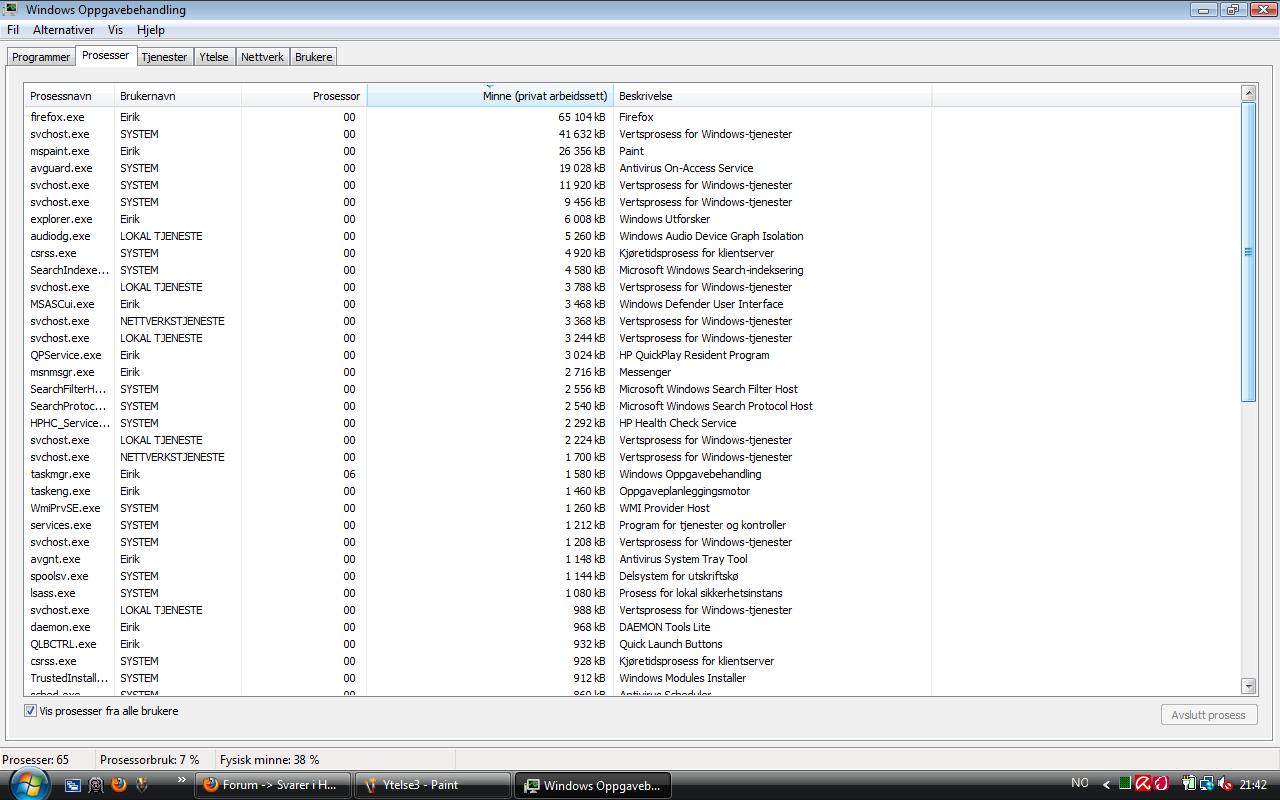
Task: Click the red DAEMON Tools tray icon
Action: [x=1160, y=784]
